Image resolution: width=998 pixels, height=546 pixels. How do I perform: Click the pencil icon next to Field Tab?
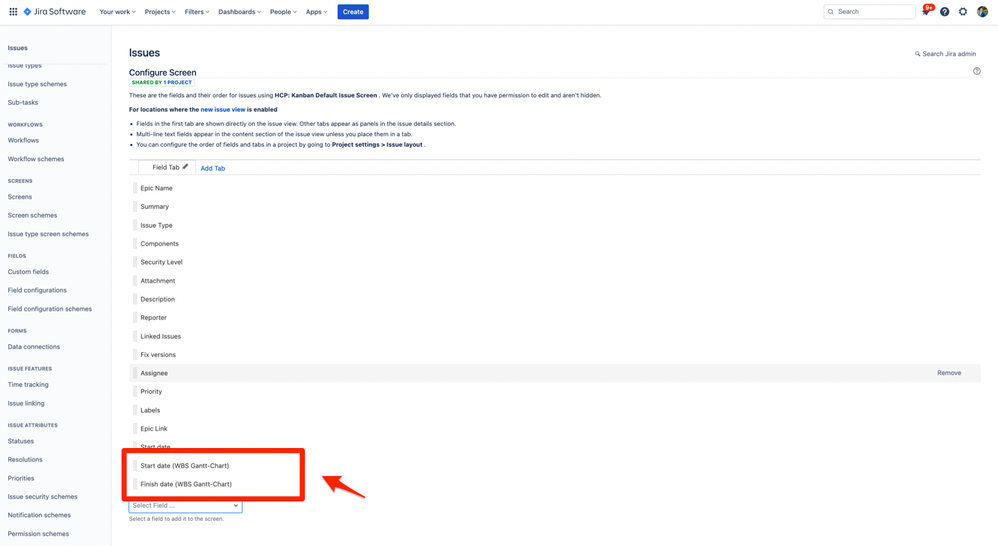(185, 167)
